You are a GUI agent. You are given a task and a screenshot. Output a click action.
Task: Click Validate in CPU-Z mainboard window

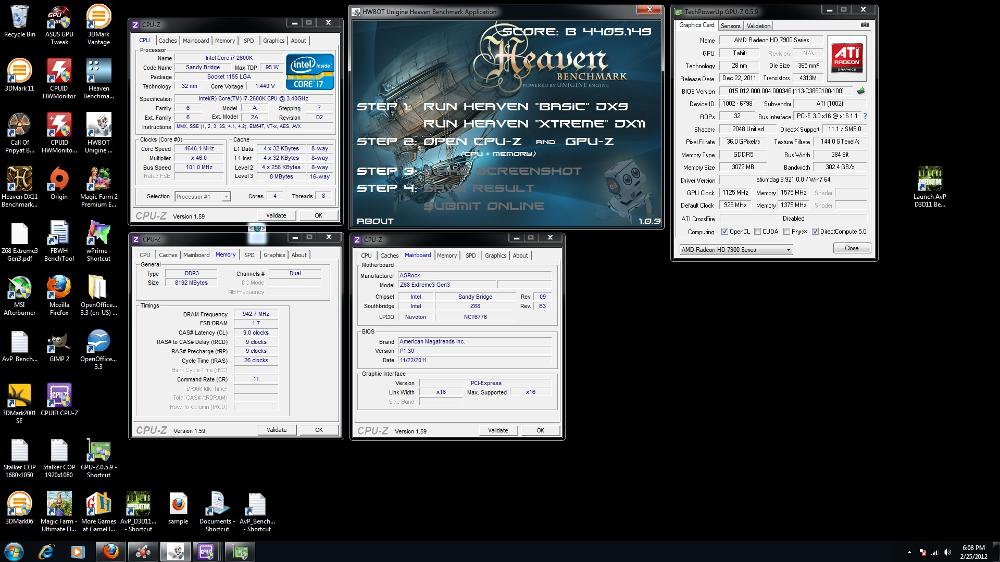click(x=497, y=431)
